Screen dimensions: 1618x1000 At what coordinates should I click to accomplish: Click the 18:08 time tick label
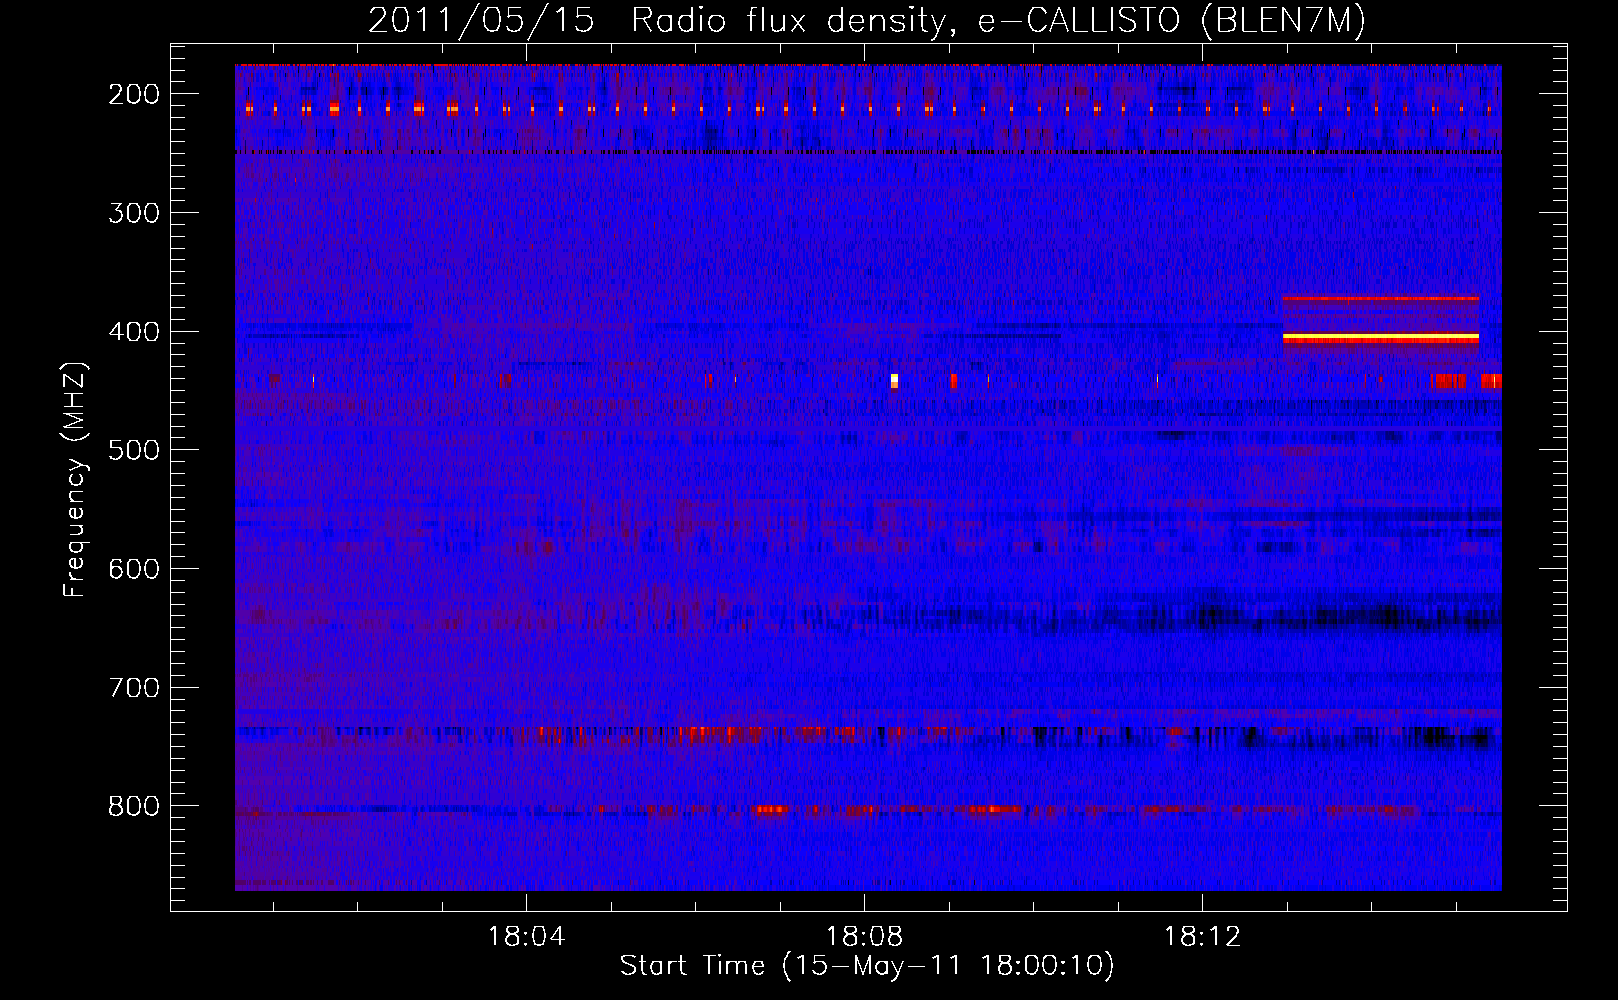point(864,937)
